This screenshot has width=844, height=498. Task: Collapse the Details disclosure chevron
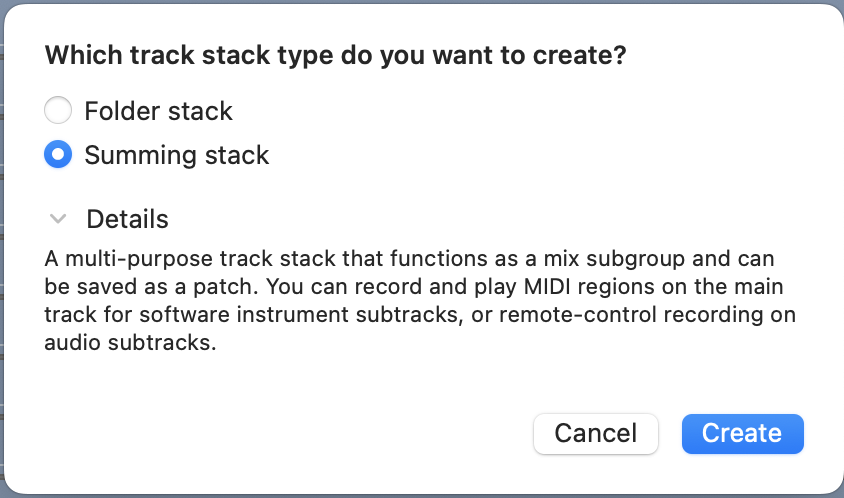coord(59,219)
